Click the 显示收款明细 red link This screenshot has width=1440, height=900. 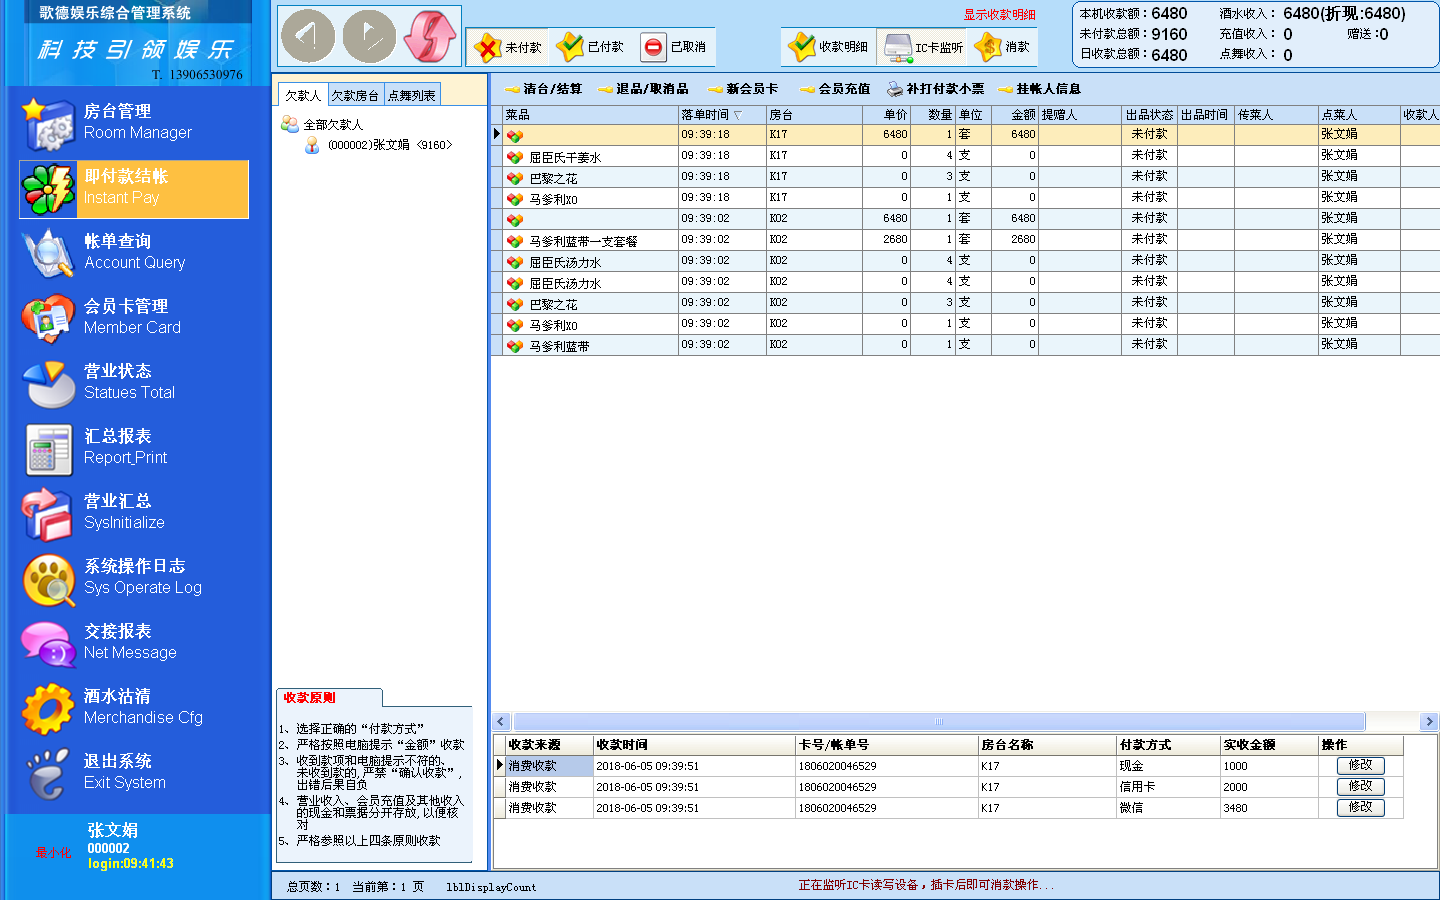click(999, 15)
